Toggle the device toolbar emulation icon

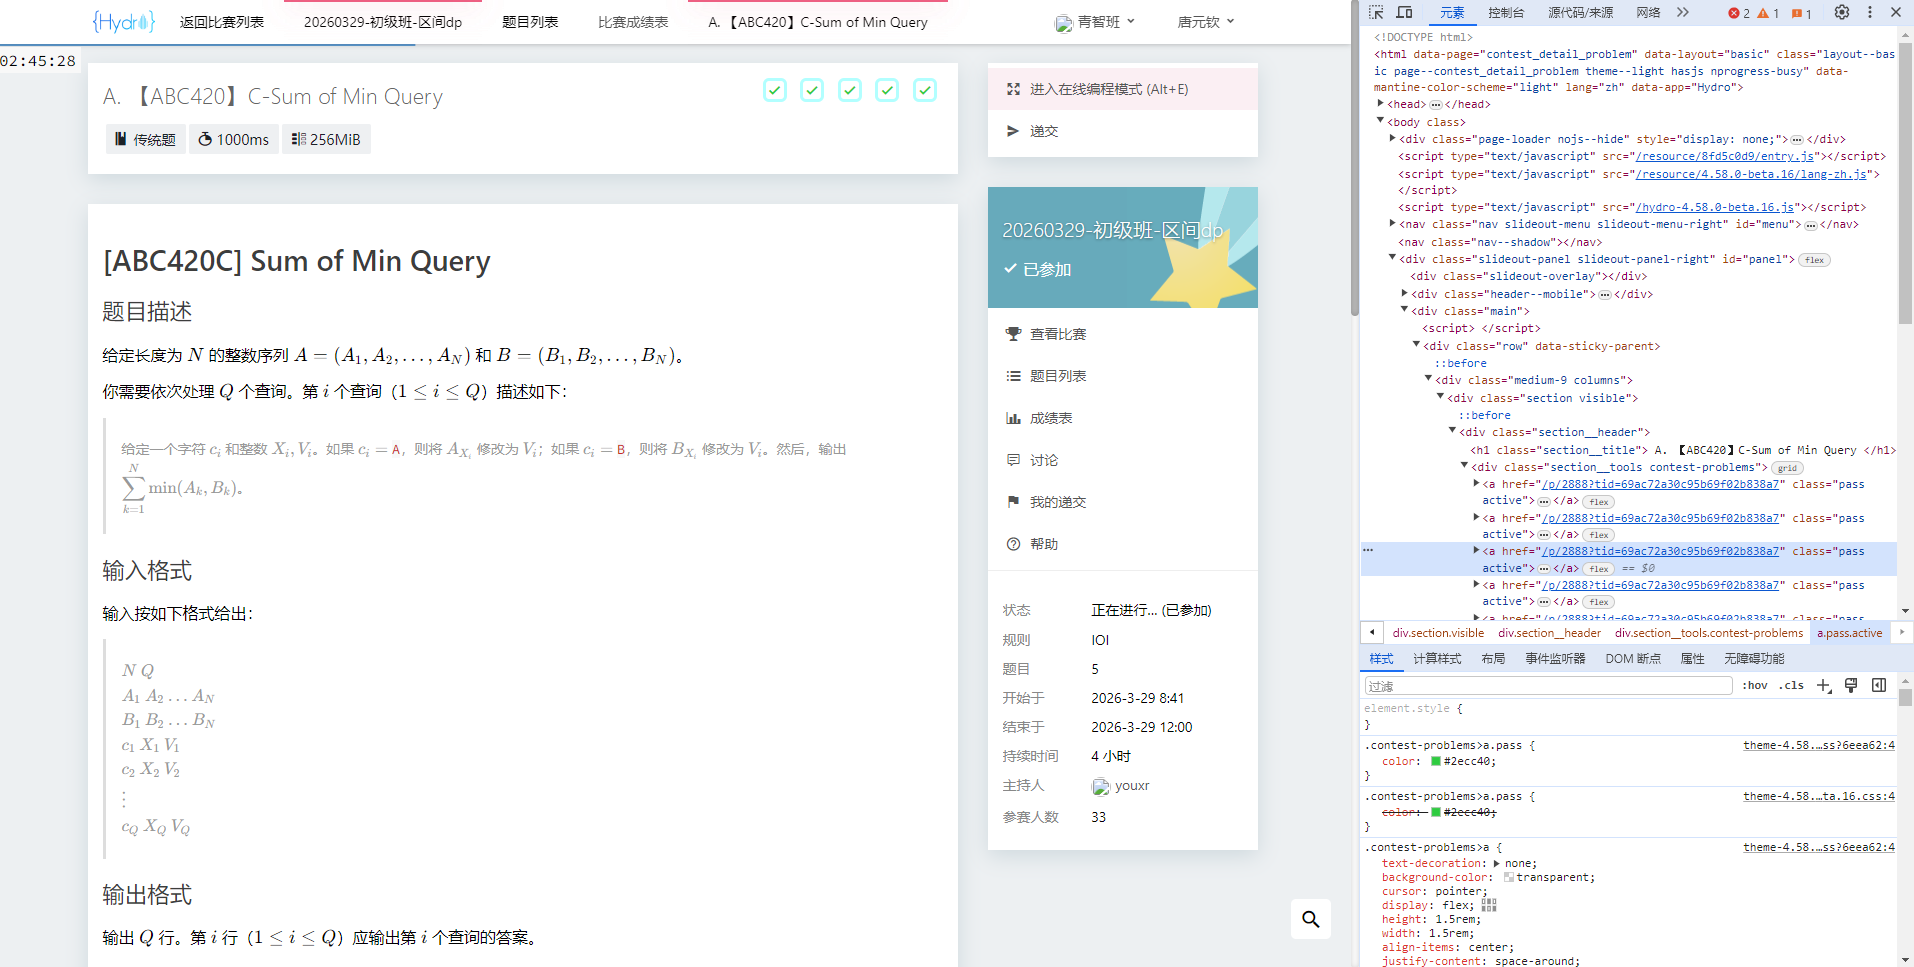click(1404, 12)
